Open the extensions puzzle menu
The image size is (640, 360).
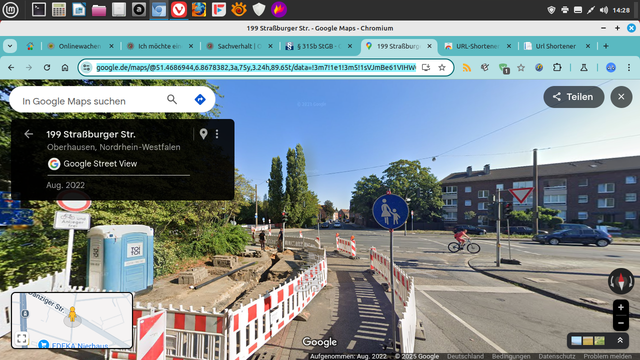[x=557, y=67]
